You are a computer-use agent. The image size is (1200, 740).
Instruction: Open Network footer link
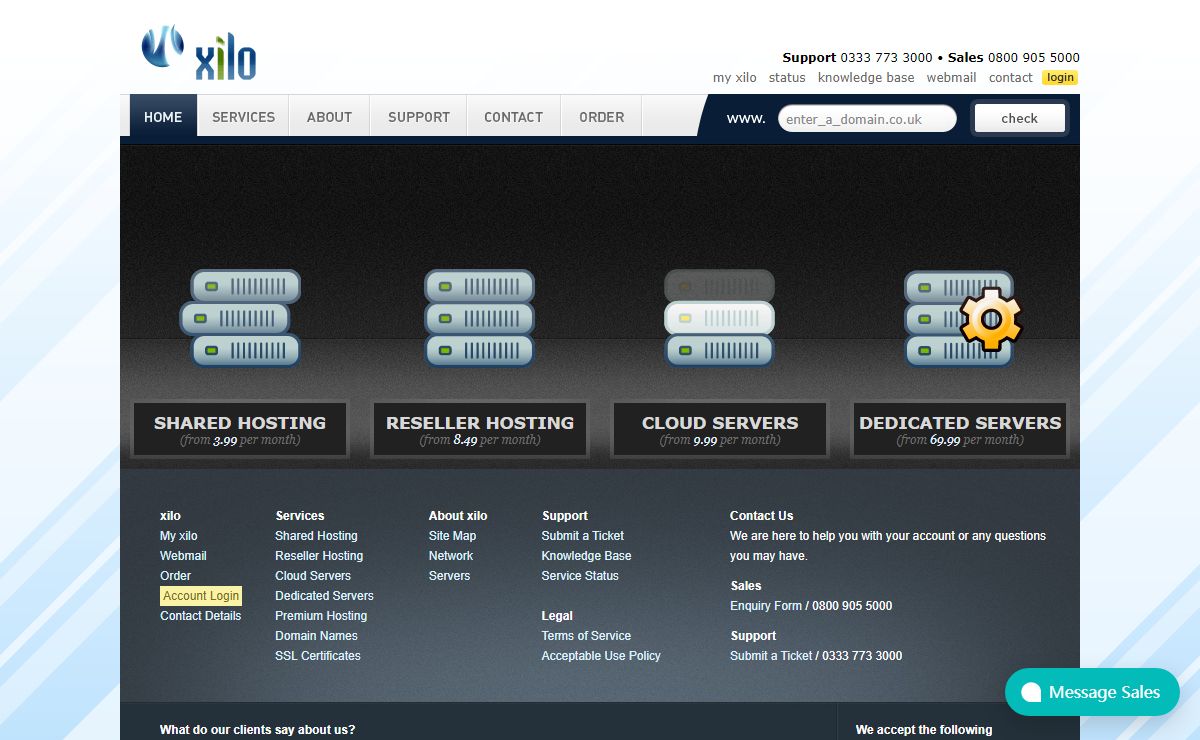451,556
